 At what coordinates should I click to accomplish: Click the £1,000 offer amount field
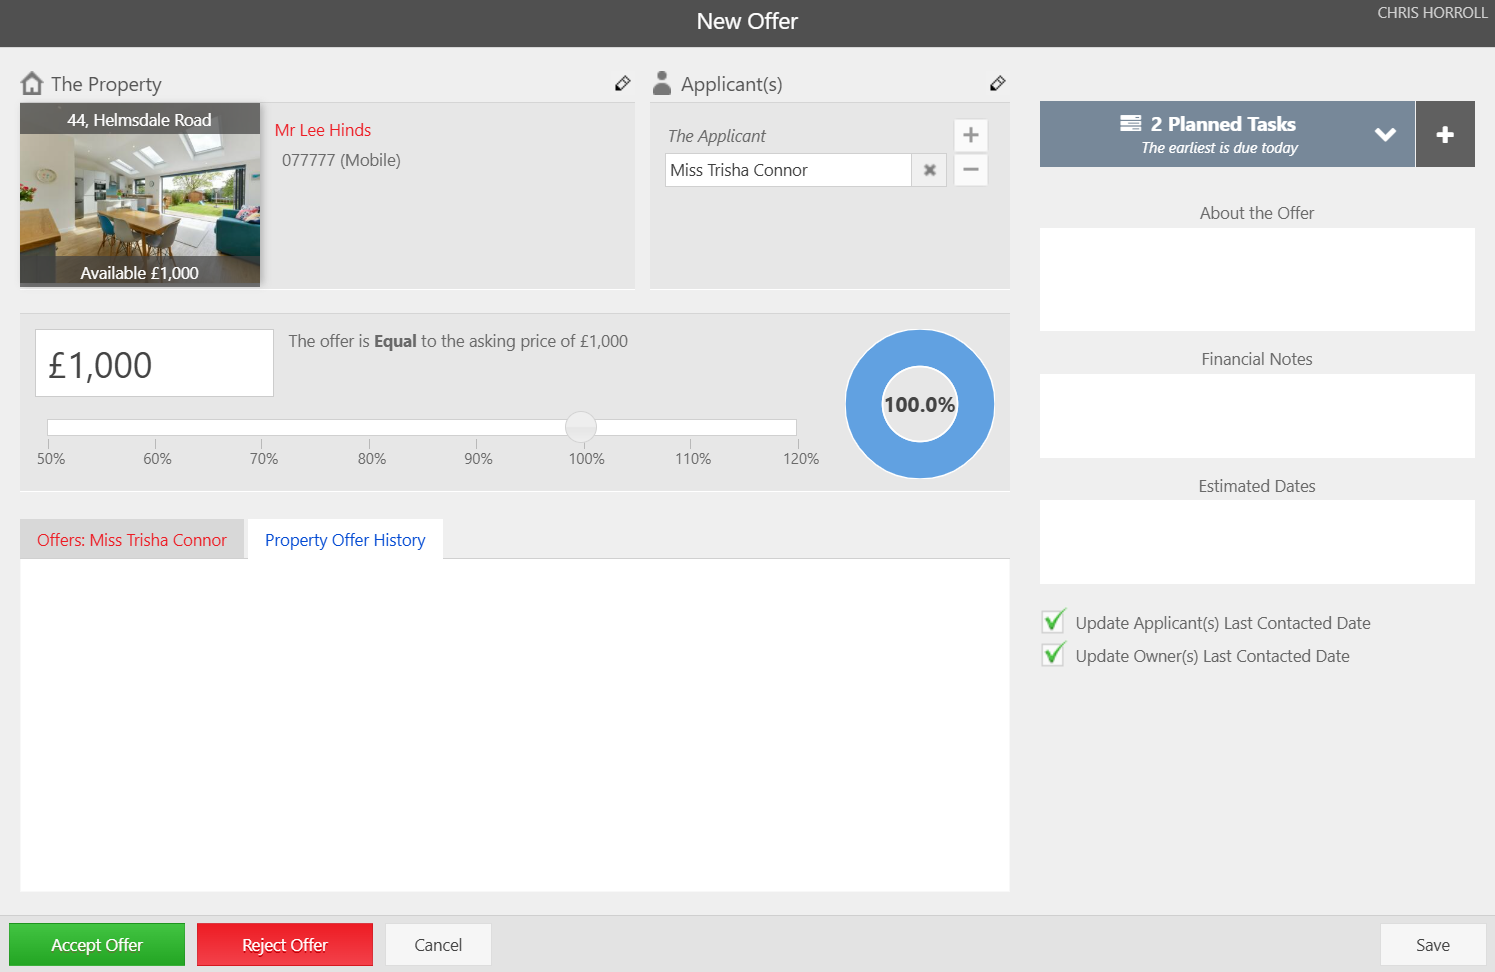pyautogui.click(x=154, y=363)
